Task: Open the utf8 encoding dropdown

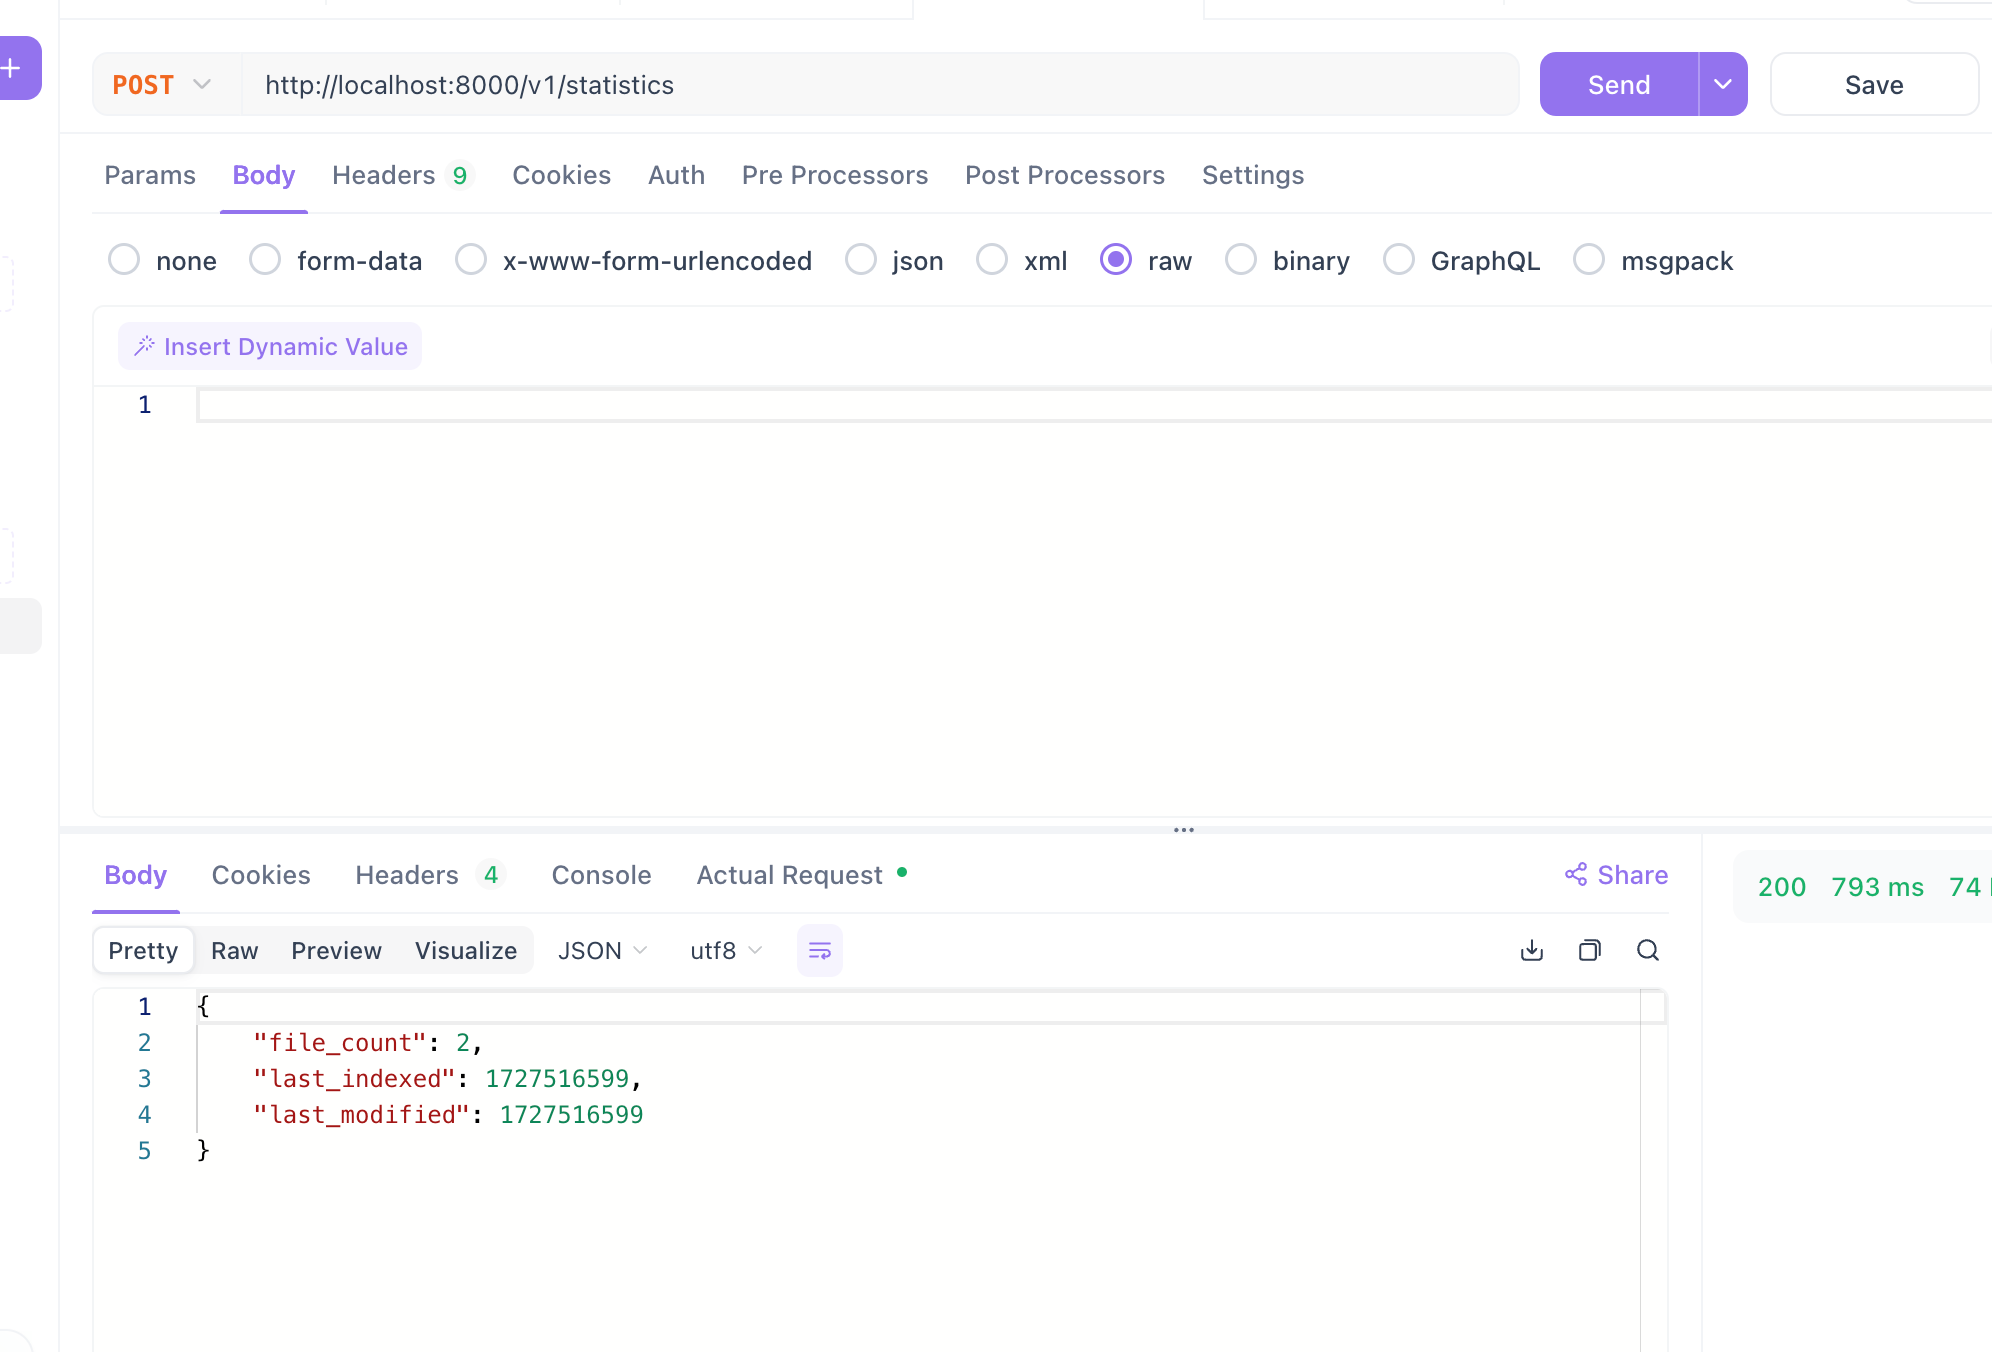Action: (x=726, y=950)
